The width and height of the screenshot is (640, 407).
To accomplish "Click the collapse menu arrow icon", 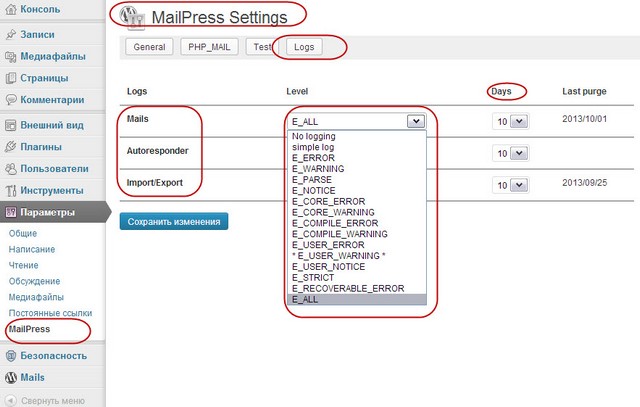I will tap(11, 400).
